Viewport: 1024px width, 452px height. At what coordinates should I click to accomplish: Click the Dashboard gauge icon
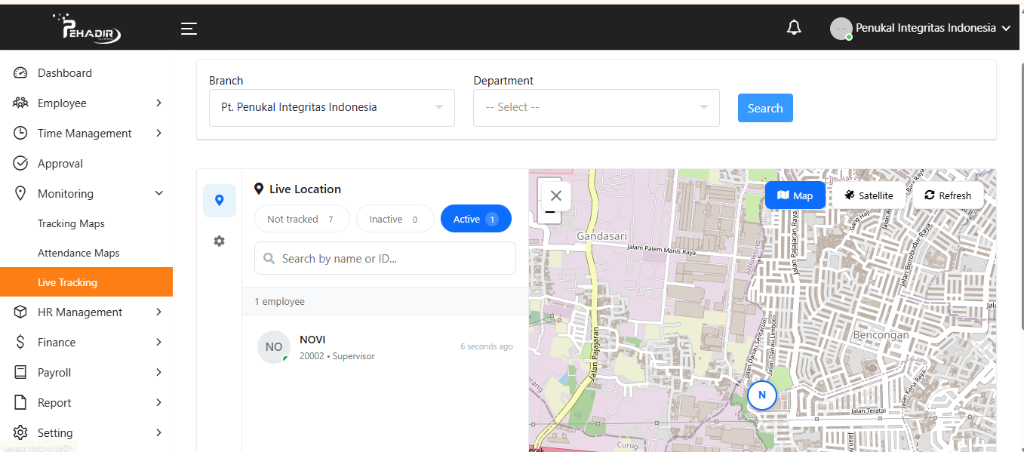[x=20, y=73]
